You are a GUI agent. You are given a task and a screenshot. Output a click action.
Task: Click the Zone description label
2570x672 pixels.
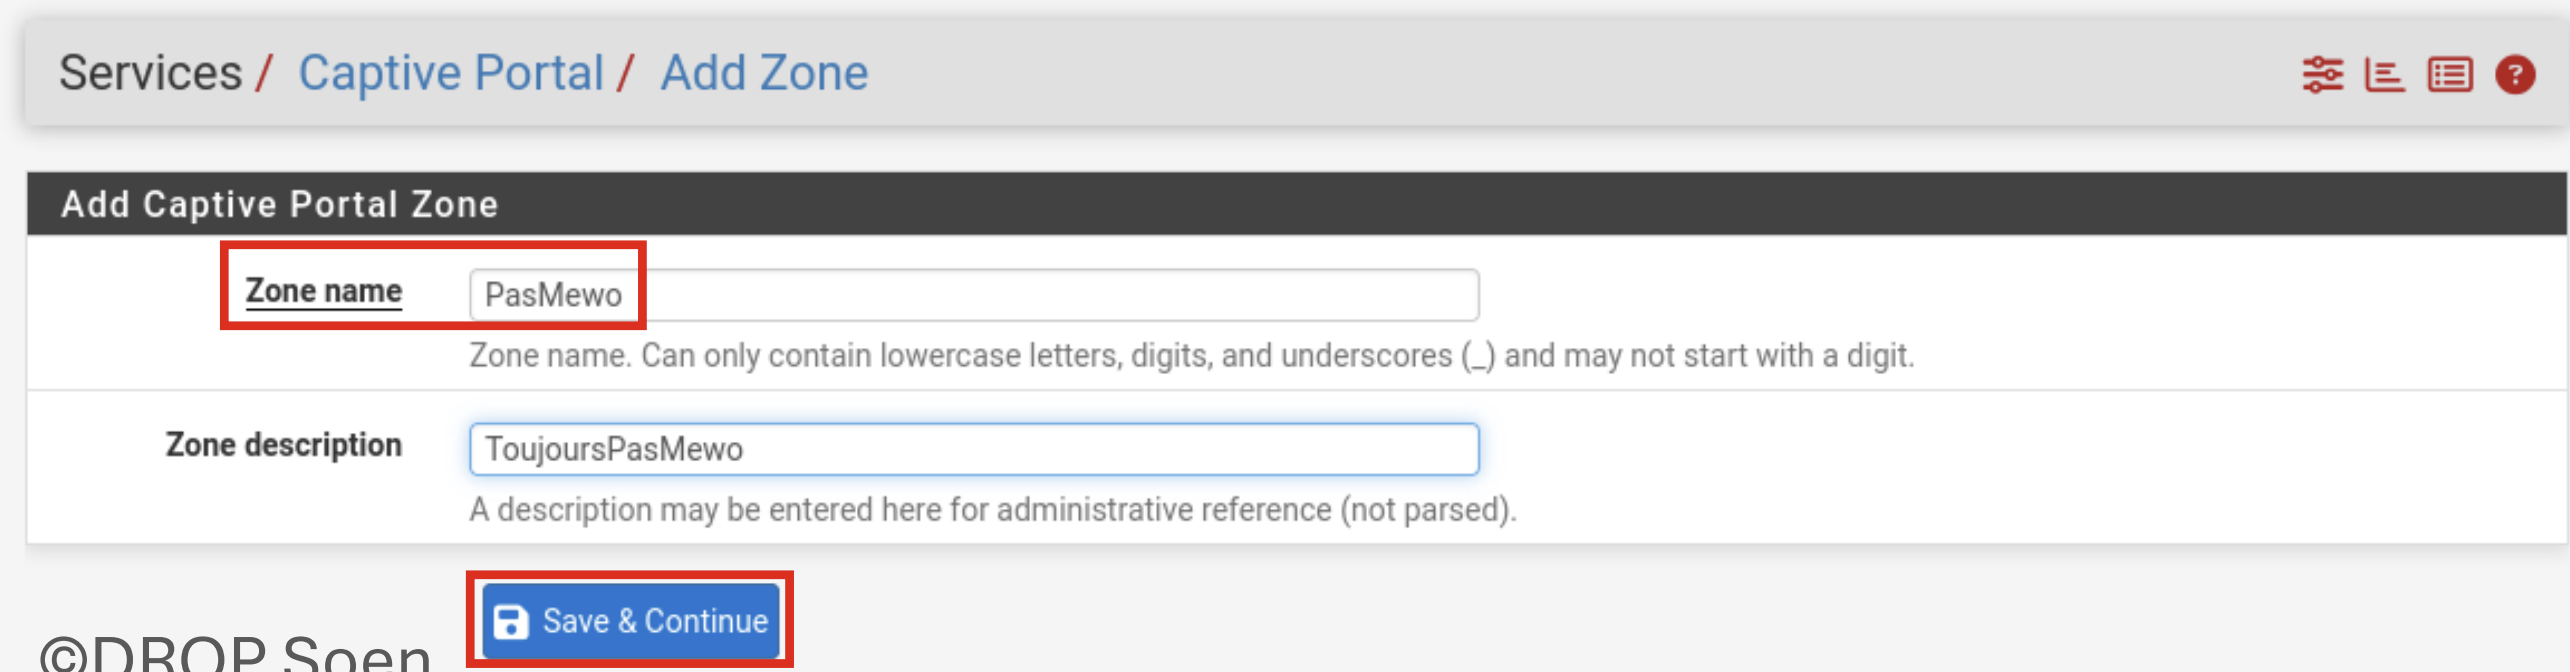click(x=284, y=445)
